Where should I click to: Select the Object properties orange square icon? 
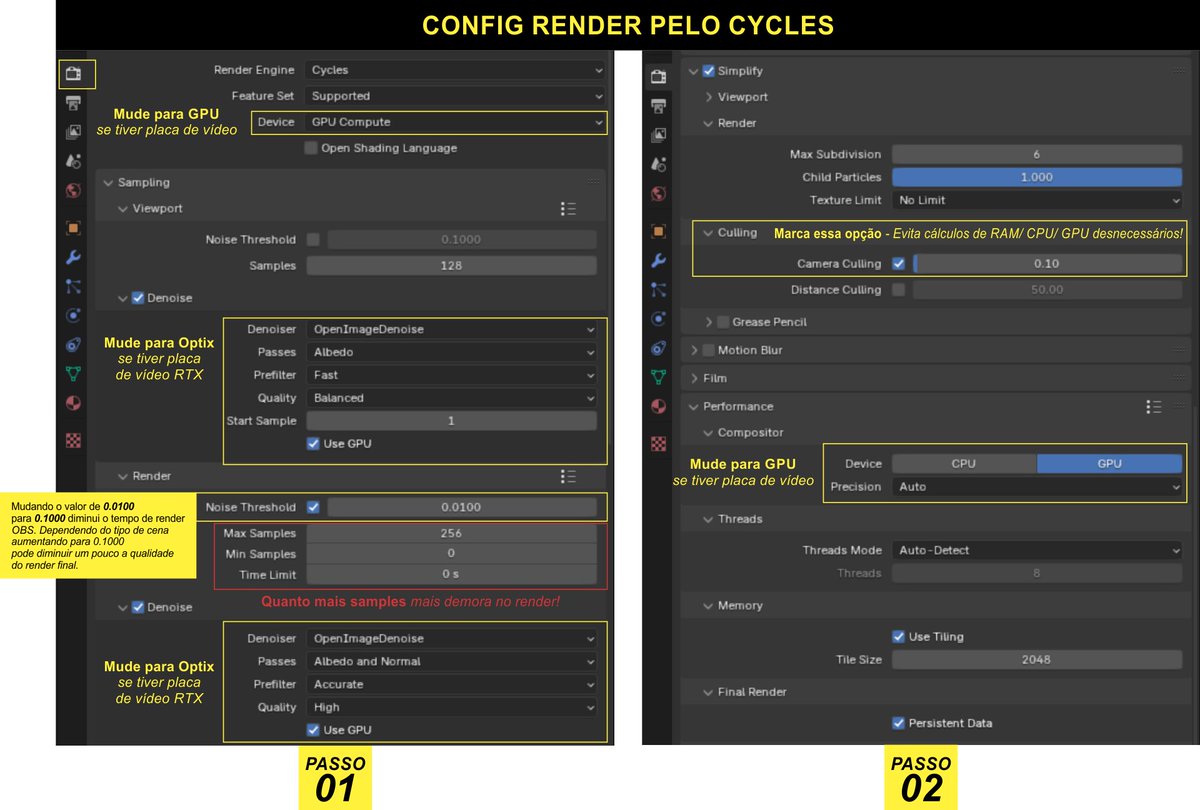(73, 227)
